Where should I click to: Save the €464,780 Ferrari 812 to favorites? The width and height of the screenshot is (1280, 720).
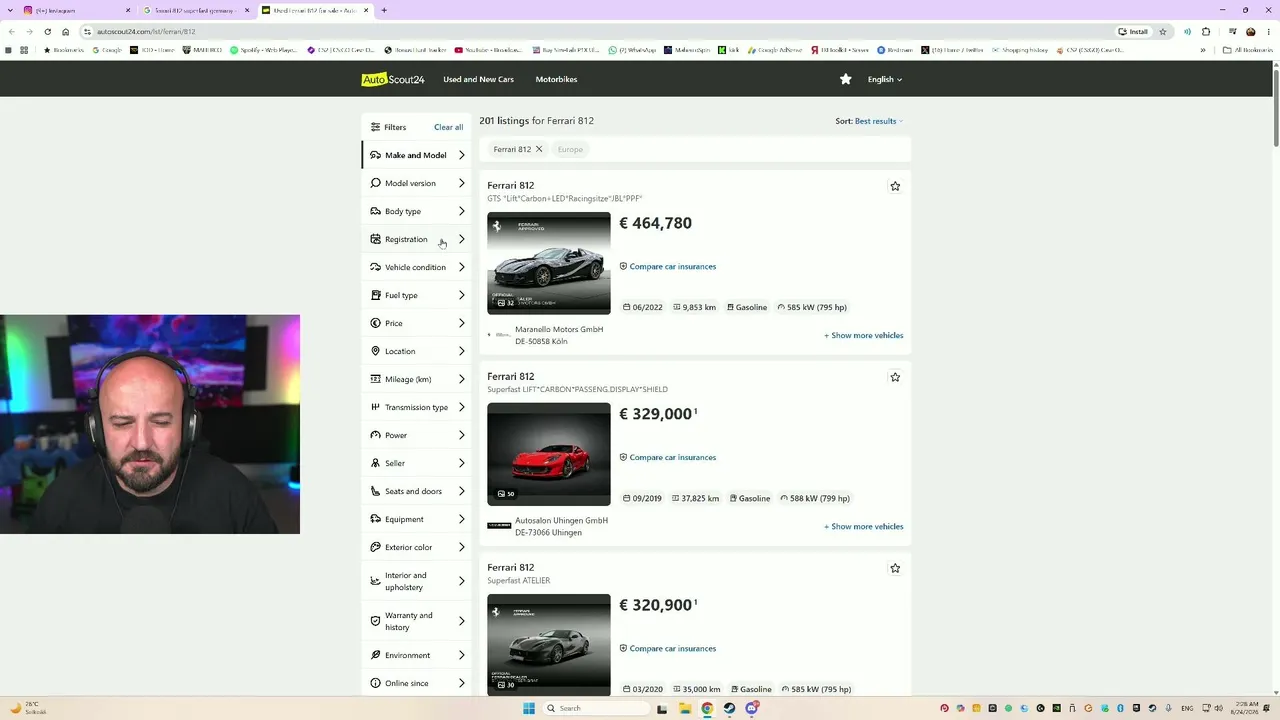(895, 186)
